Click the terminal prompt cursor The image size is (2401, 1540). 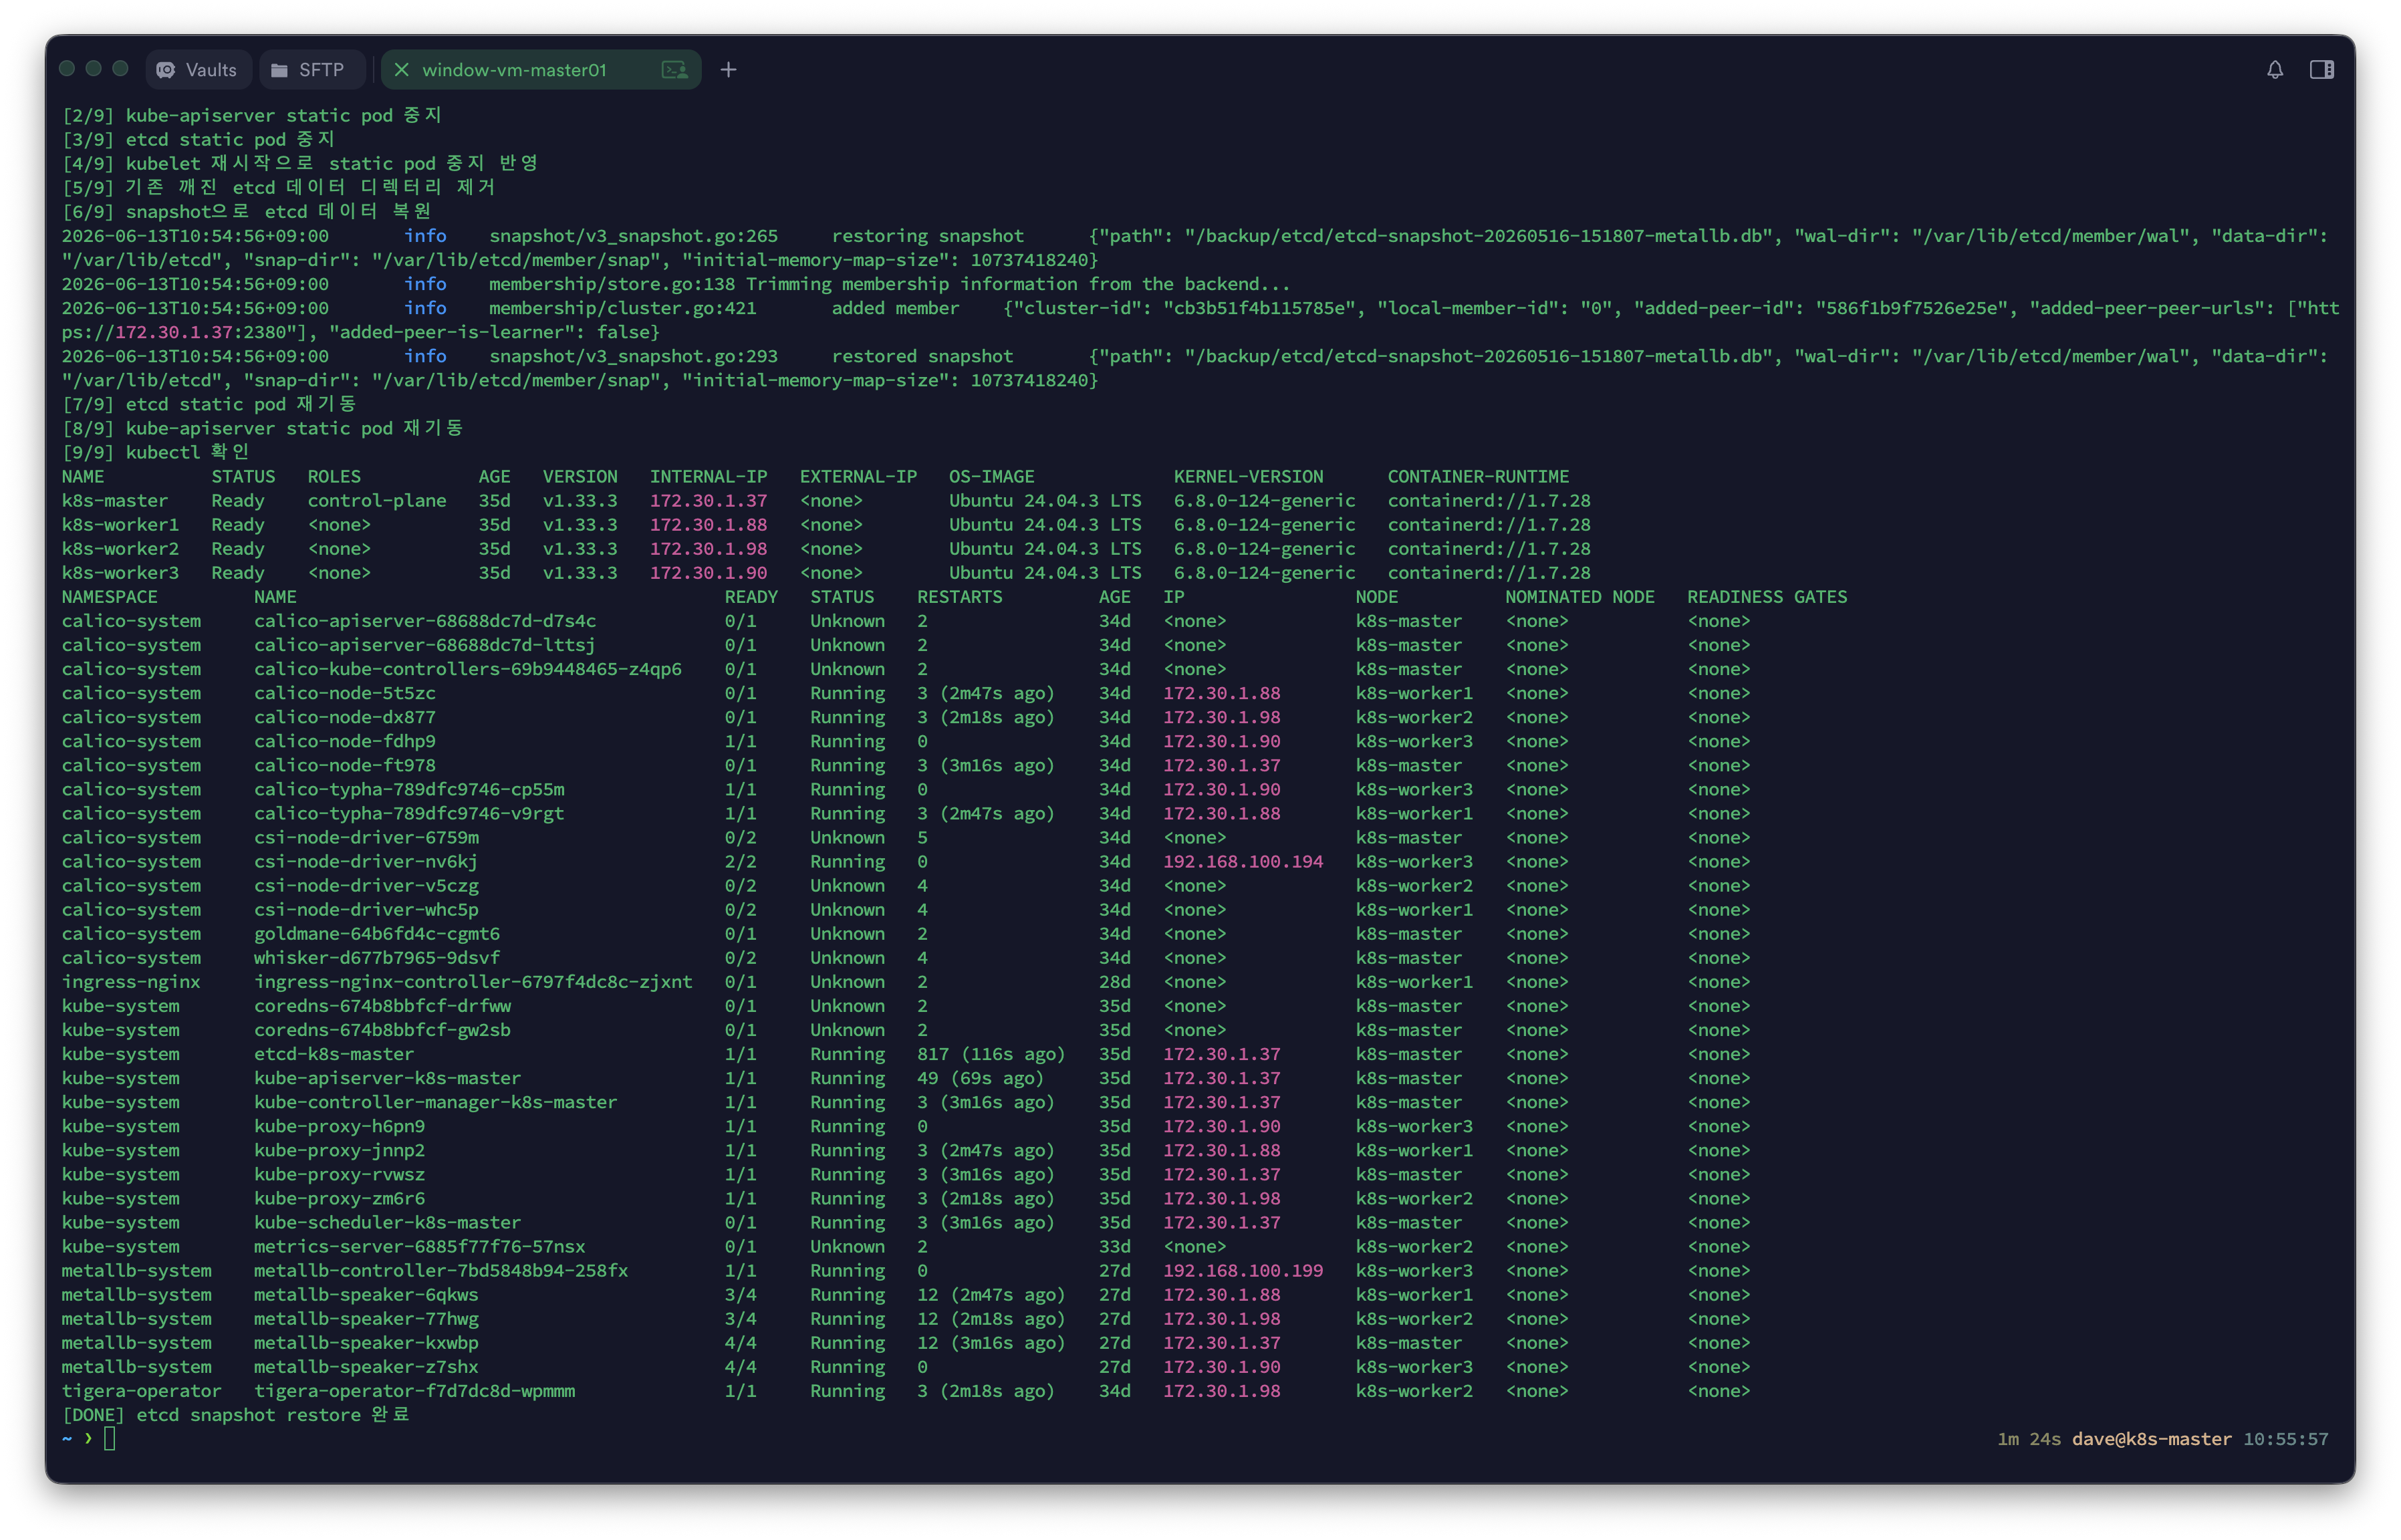tap(110, 1438)
